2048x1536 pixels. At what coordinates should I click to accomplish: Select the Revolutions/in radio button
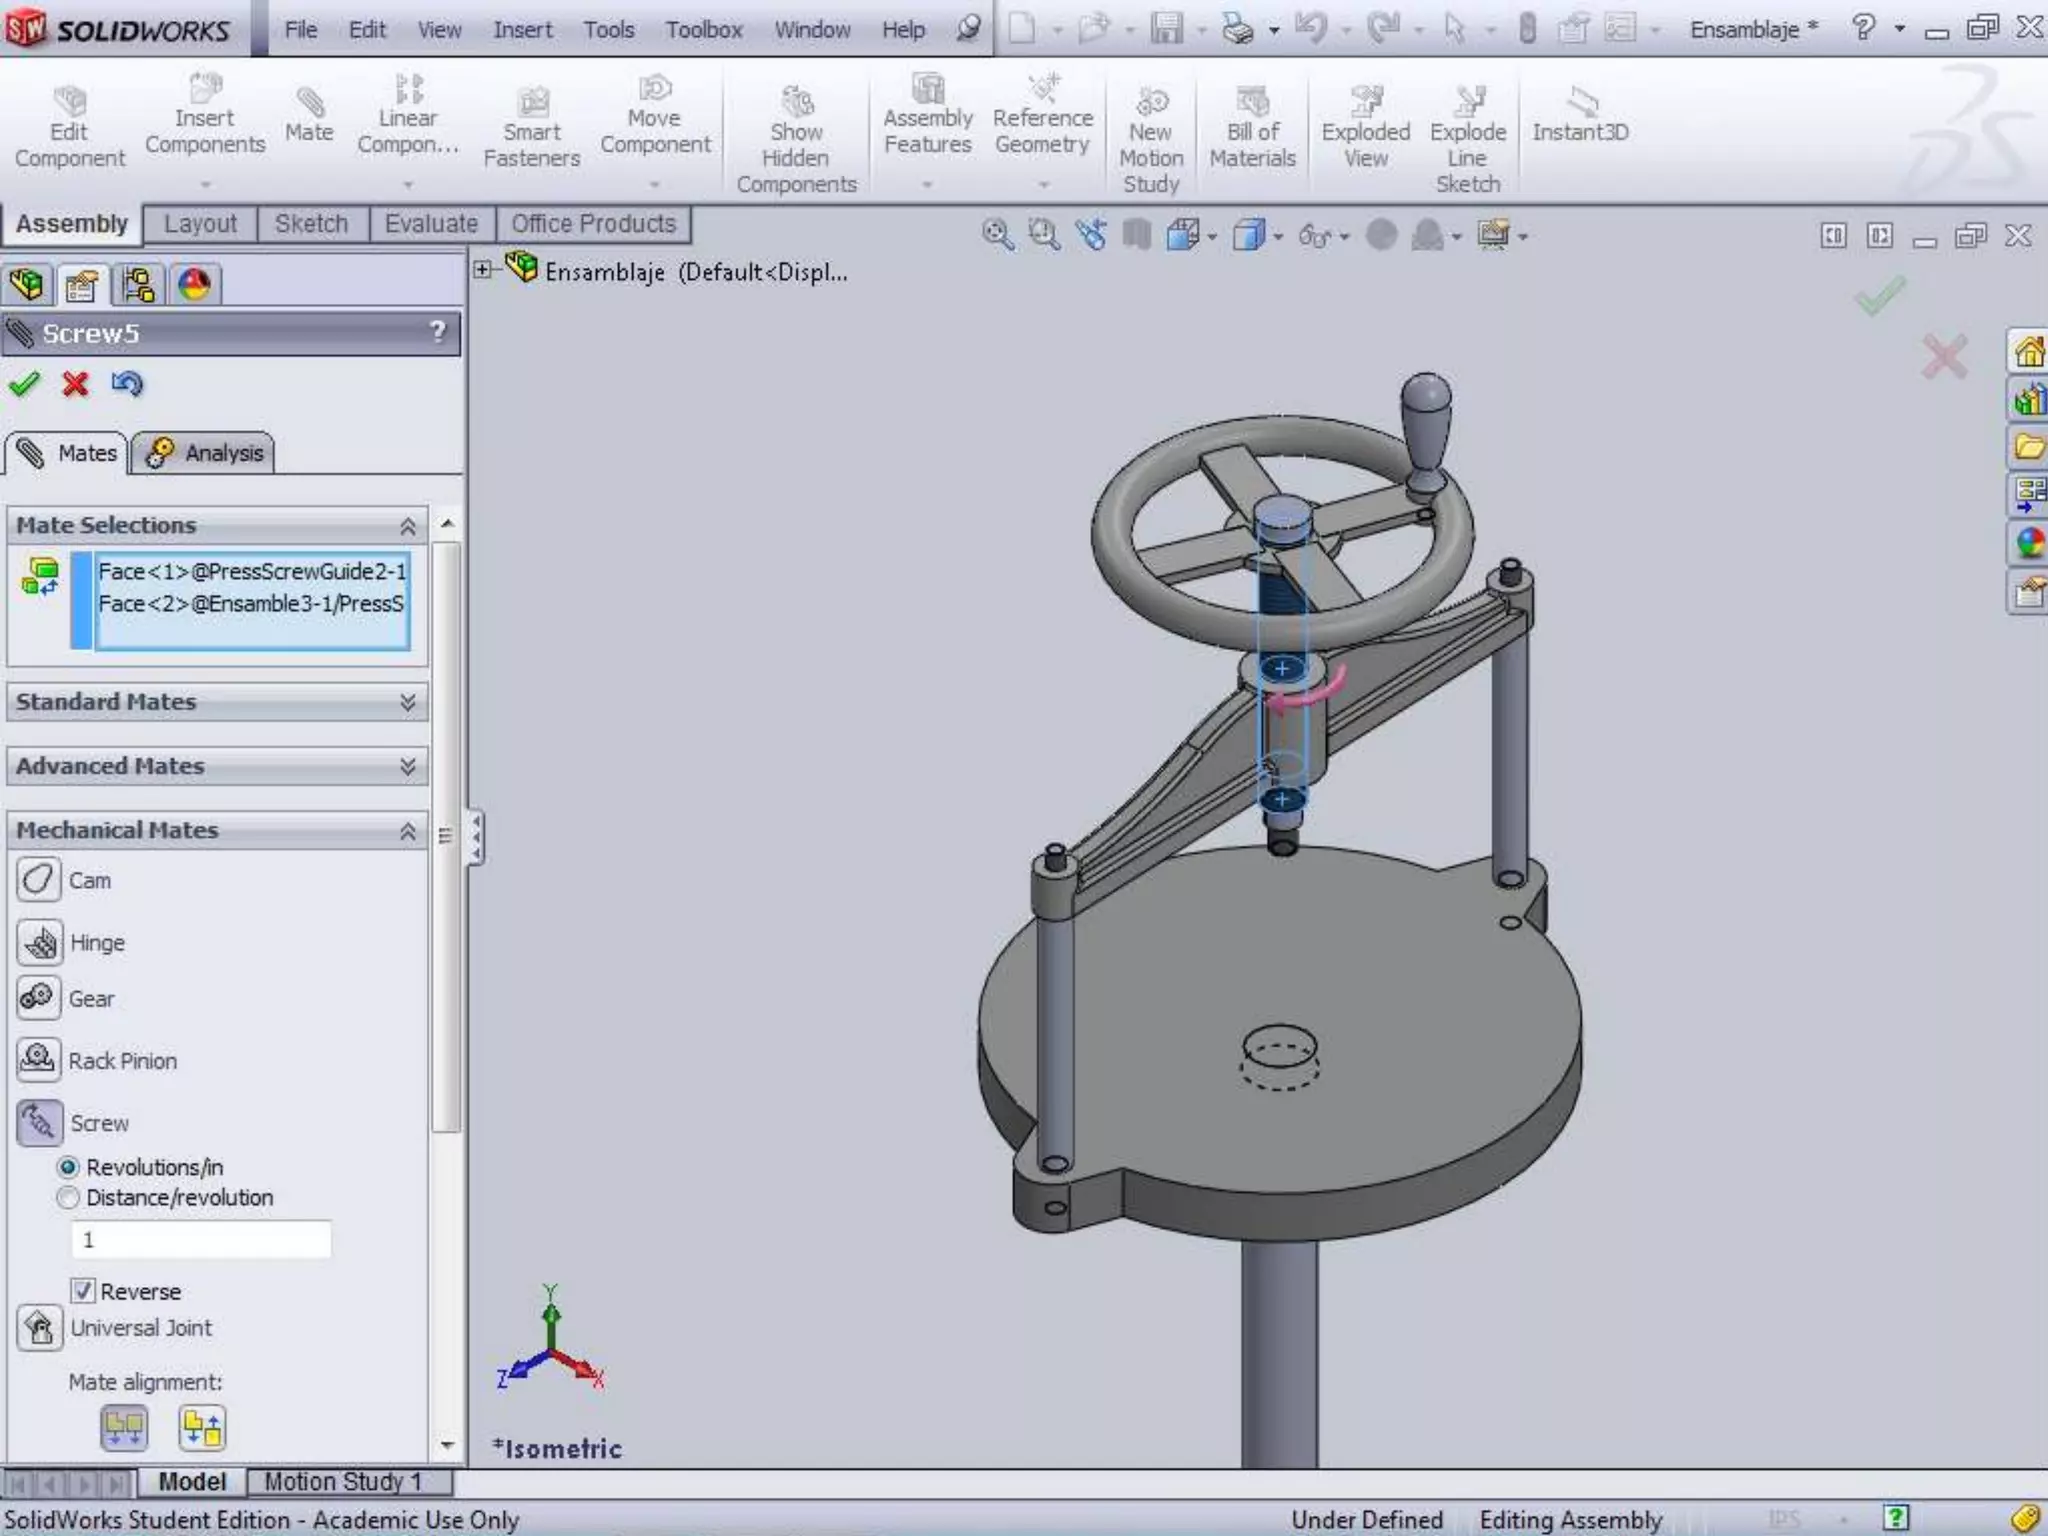click(x=68, y=1167)
